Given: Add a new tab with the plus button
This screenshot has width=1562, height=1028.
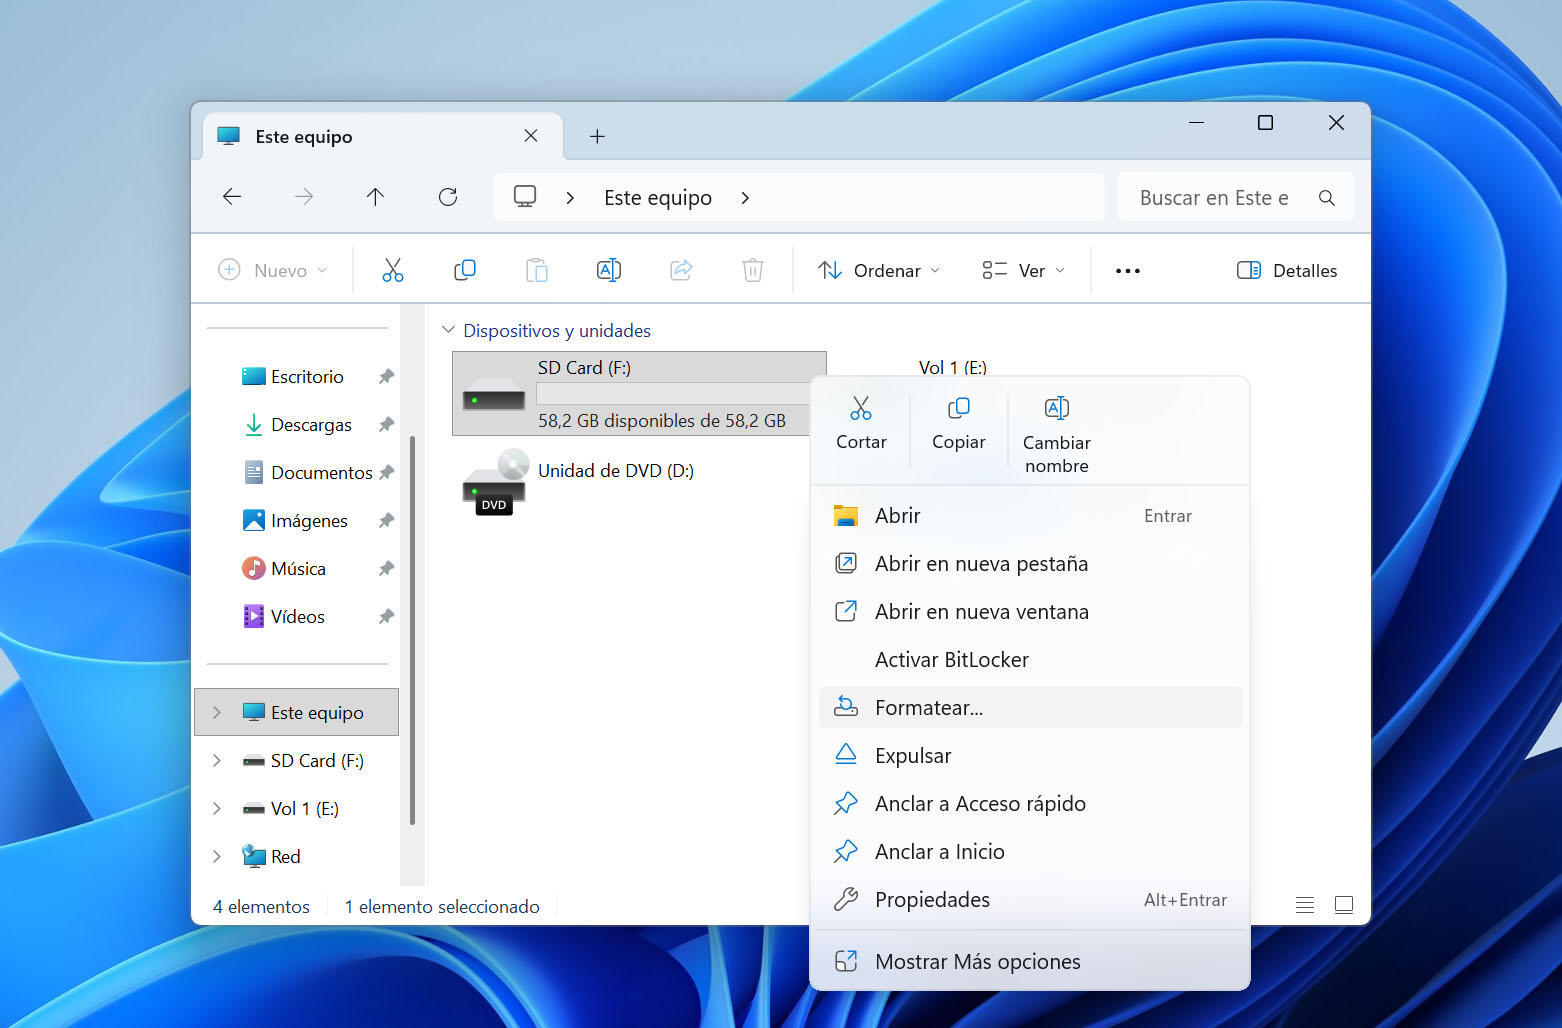Looking at the screenshot, I should [x=597, y=136].
